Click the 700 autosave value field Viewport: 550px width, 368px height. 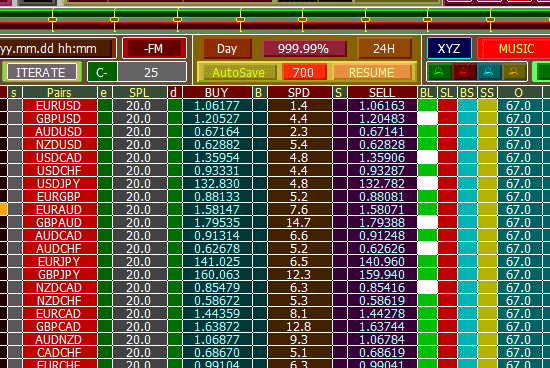point(303,72)
